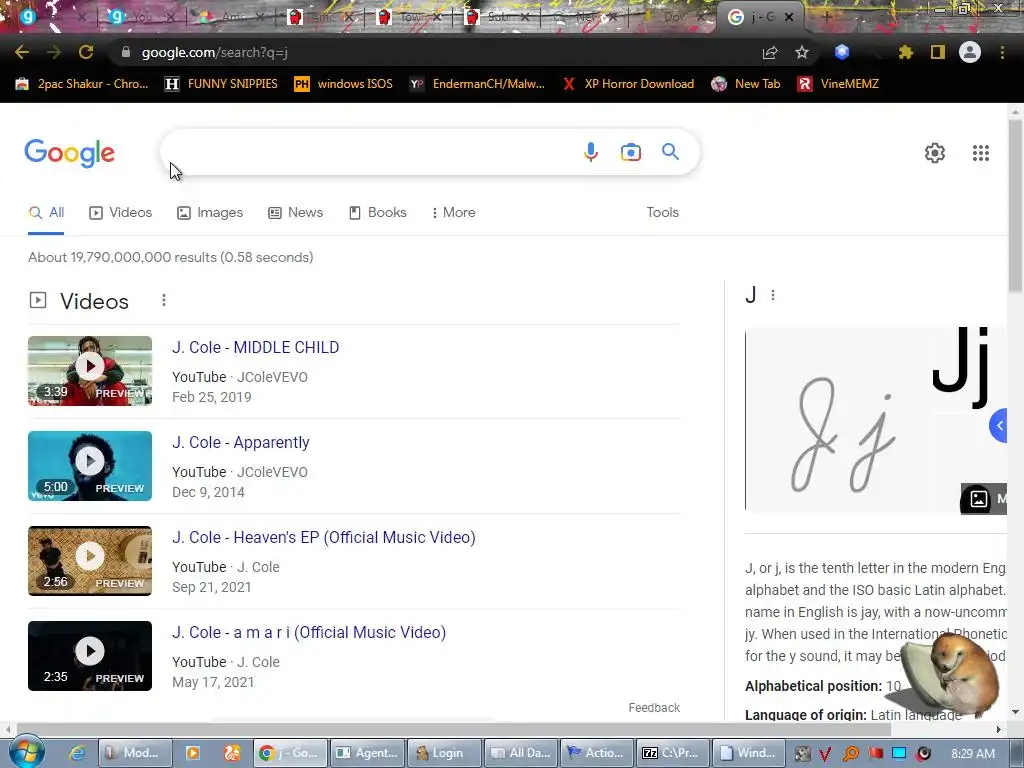
Task: Toggle the browser side panel icon
Action: [938, 52]
